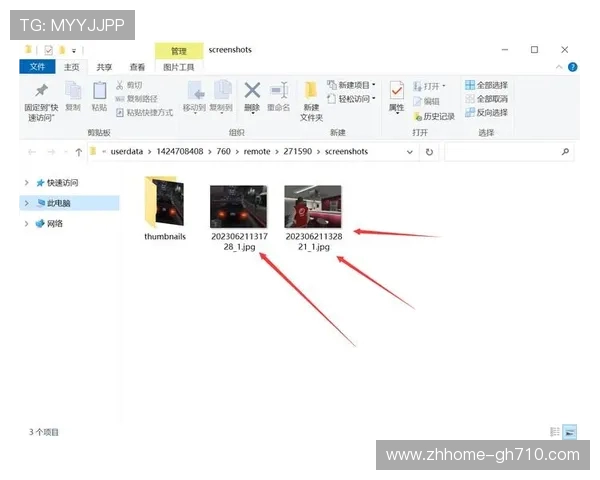Collapse the ribbon with the caret
This screenshot has width=600, height=480.
[559, 67]
